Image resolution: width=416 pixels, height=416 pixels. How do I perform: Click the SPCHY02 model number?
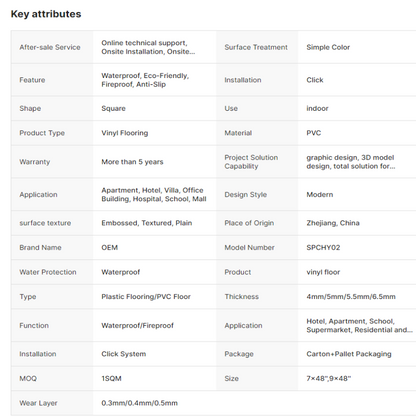pyautogui.click(x=323, y=247)
